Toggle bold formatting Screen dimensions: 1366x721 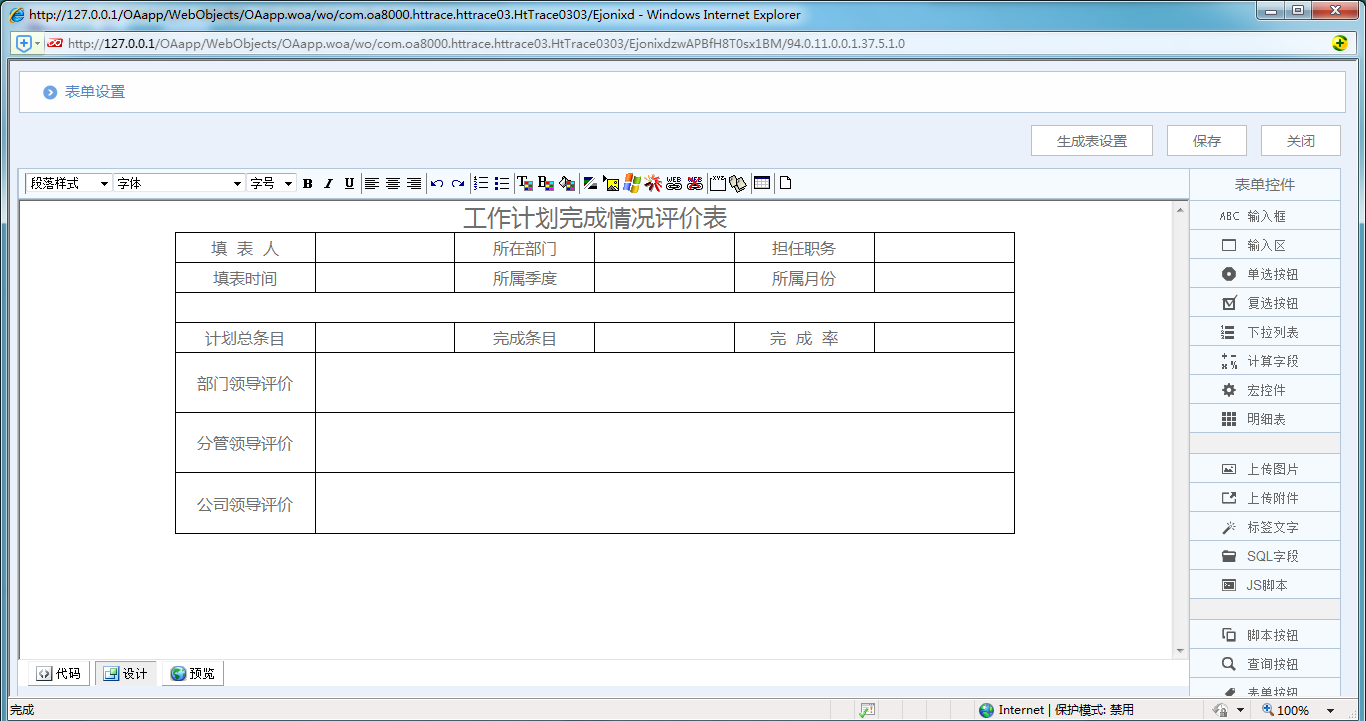click(x=307, y=183)
